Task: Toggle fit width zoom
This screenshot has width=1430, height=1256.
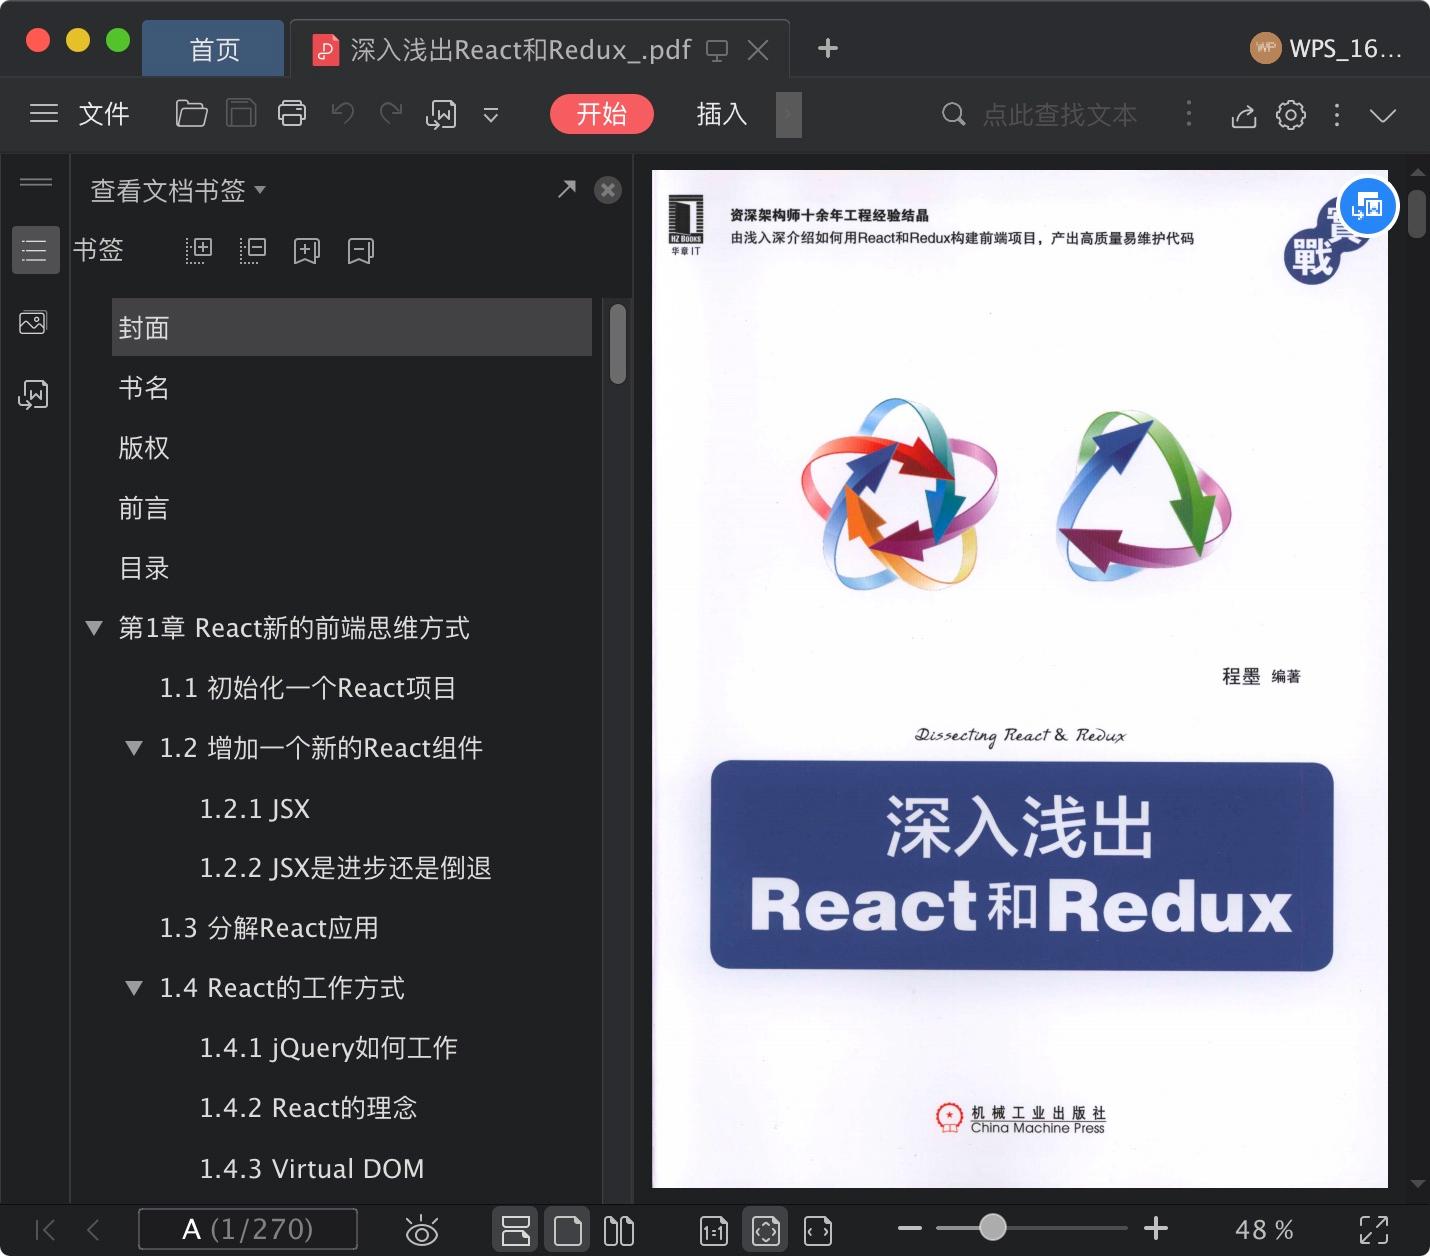Action: (818, 1231)
